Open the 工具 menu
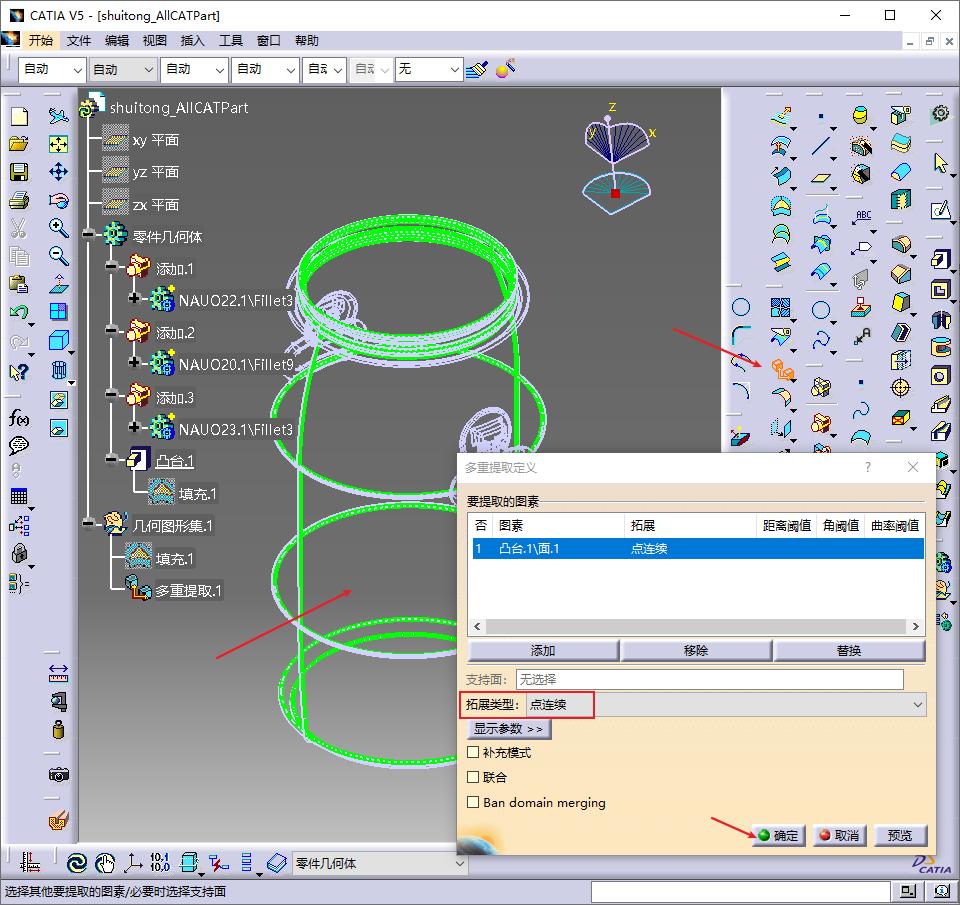The width and height of the screenshot is (960, 905). (231, 40)
